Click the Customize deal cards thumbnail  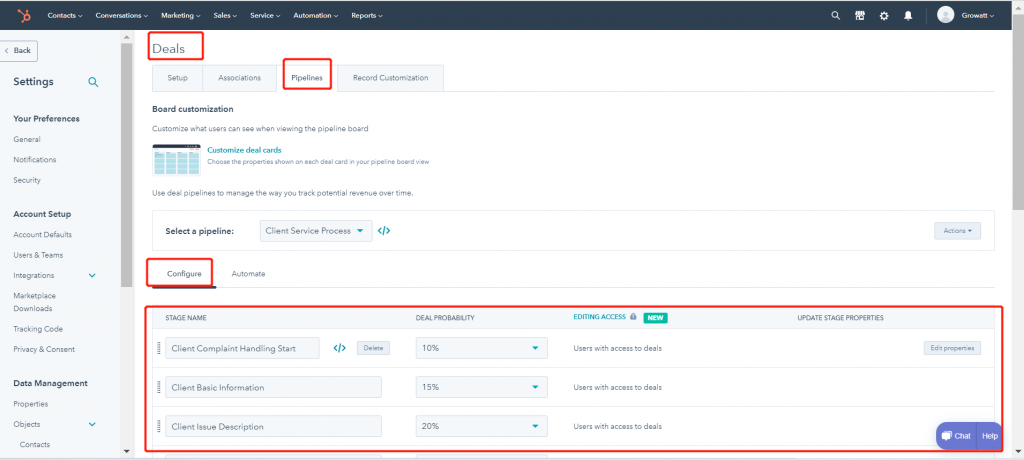click(176, 160)
